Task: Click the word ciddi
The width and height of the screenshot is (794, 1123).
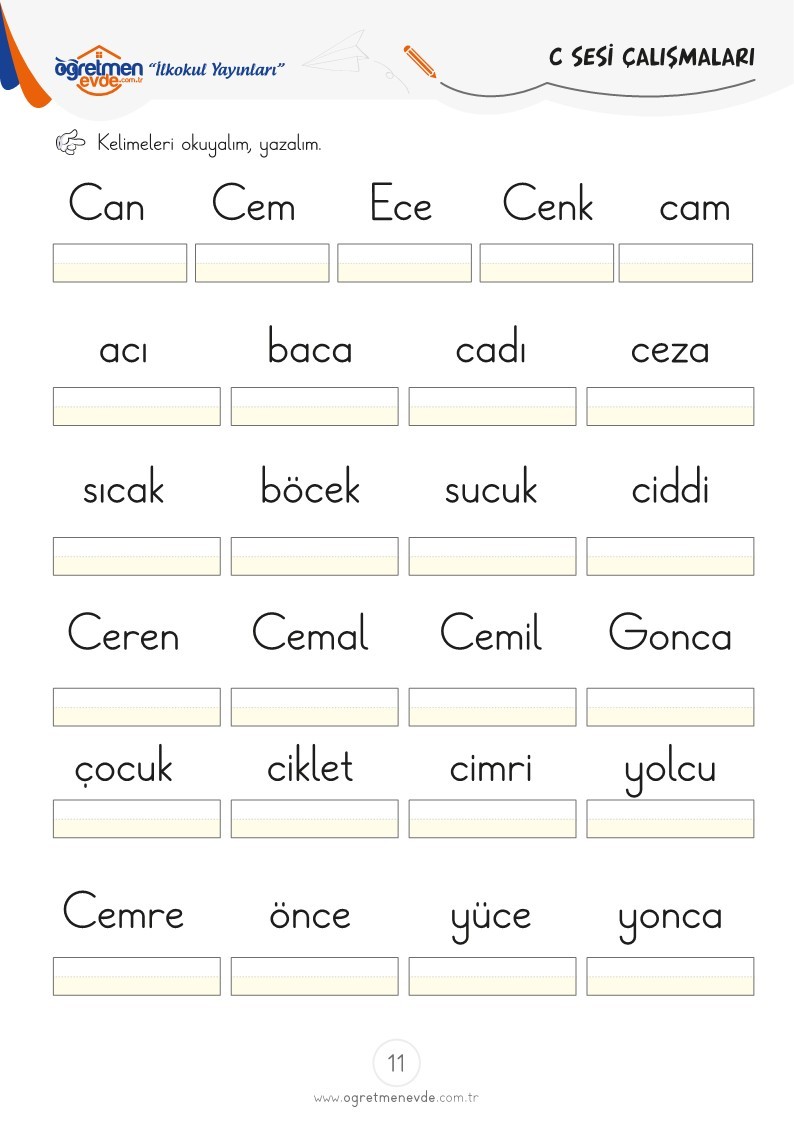Action: (670, 487)
